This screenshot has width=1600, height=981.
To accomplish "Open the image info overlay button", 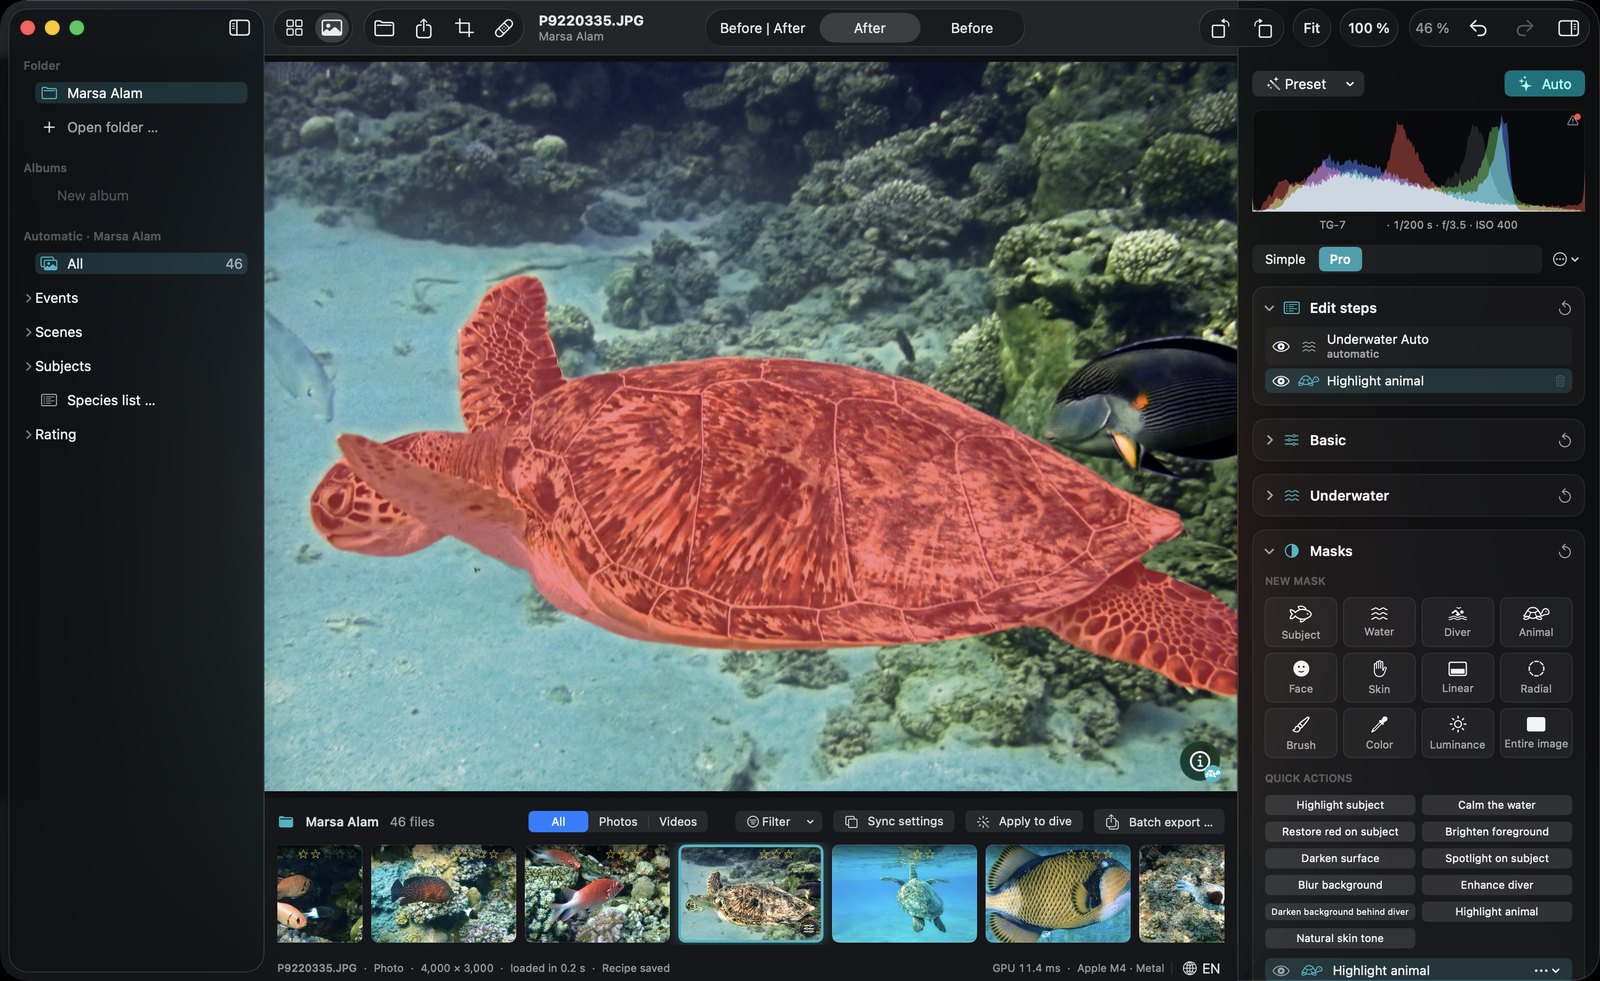I will tap(1200, 761).
